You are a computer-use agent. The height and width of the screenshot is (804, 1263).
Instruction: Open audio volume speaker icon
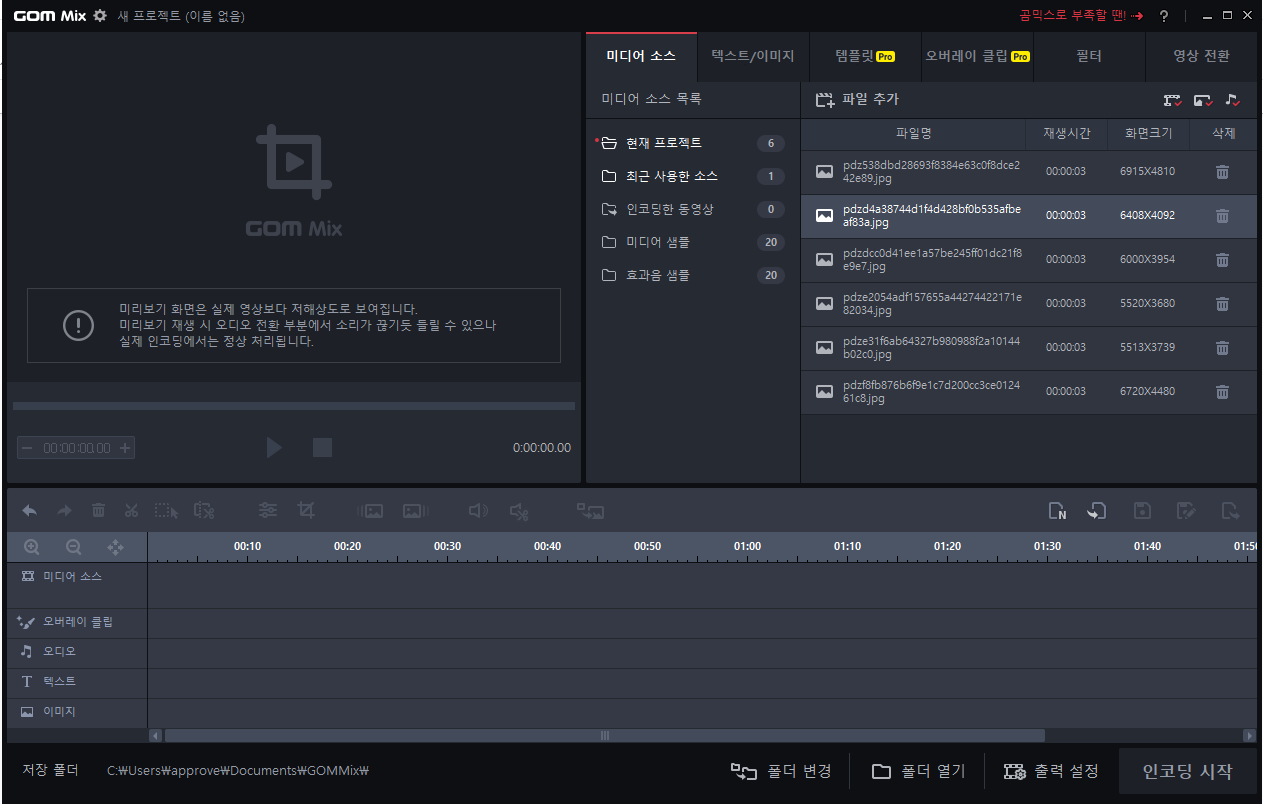click(x=478, y=510)
